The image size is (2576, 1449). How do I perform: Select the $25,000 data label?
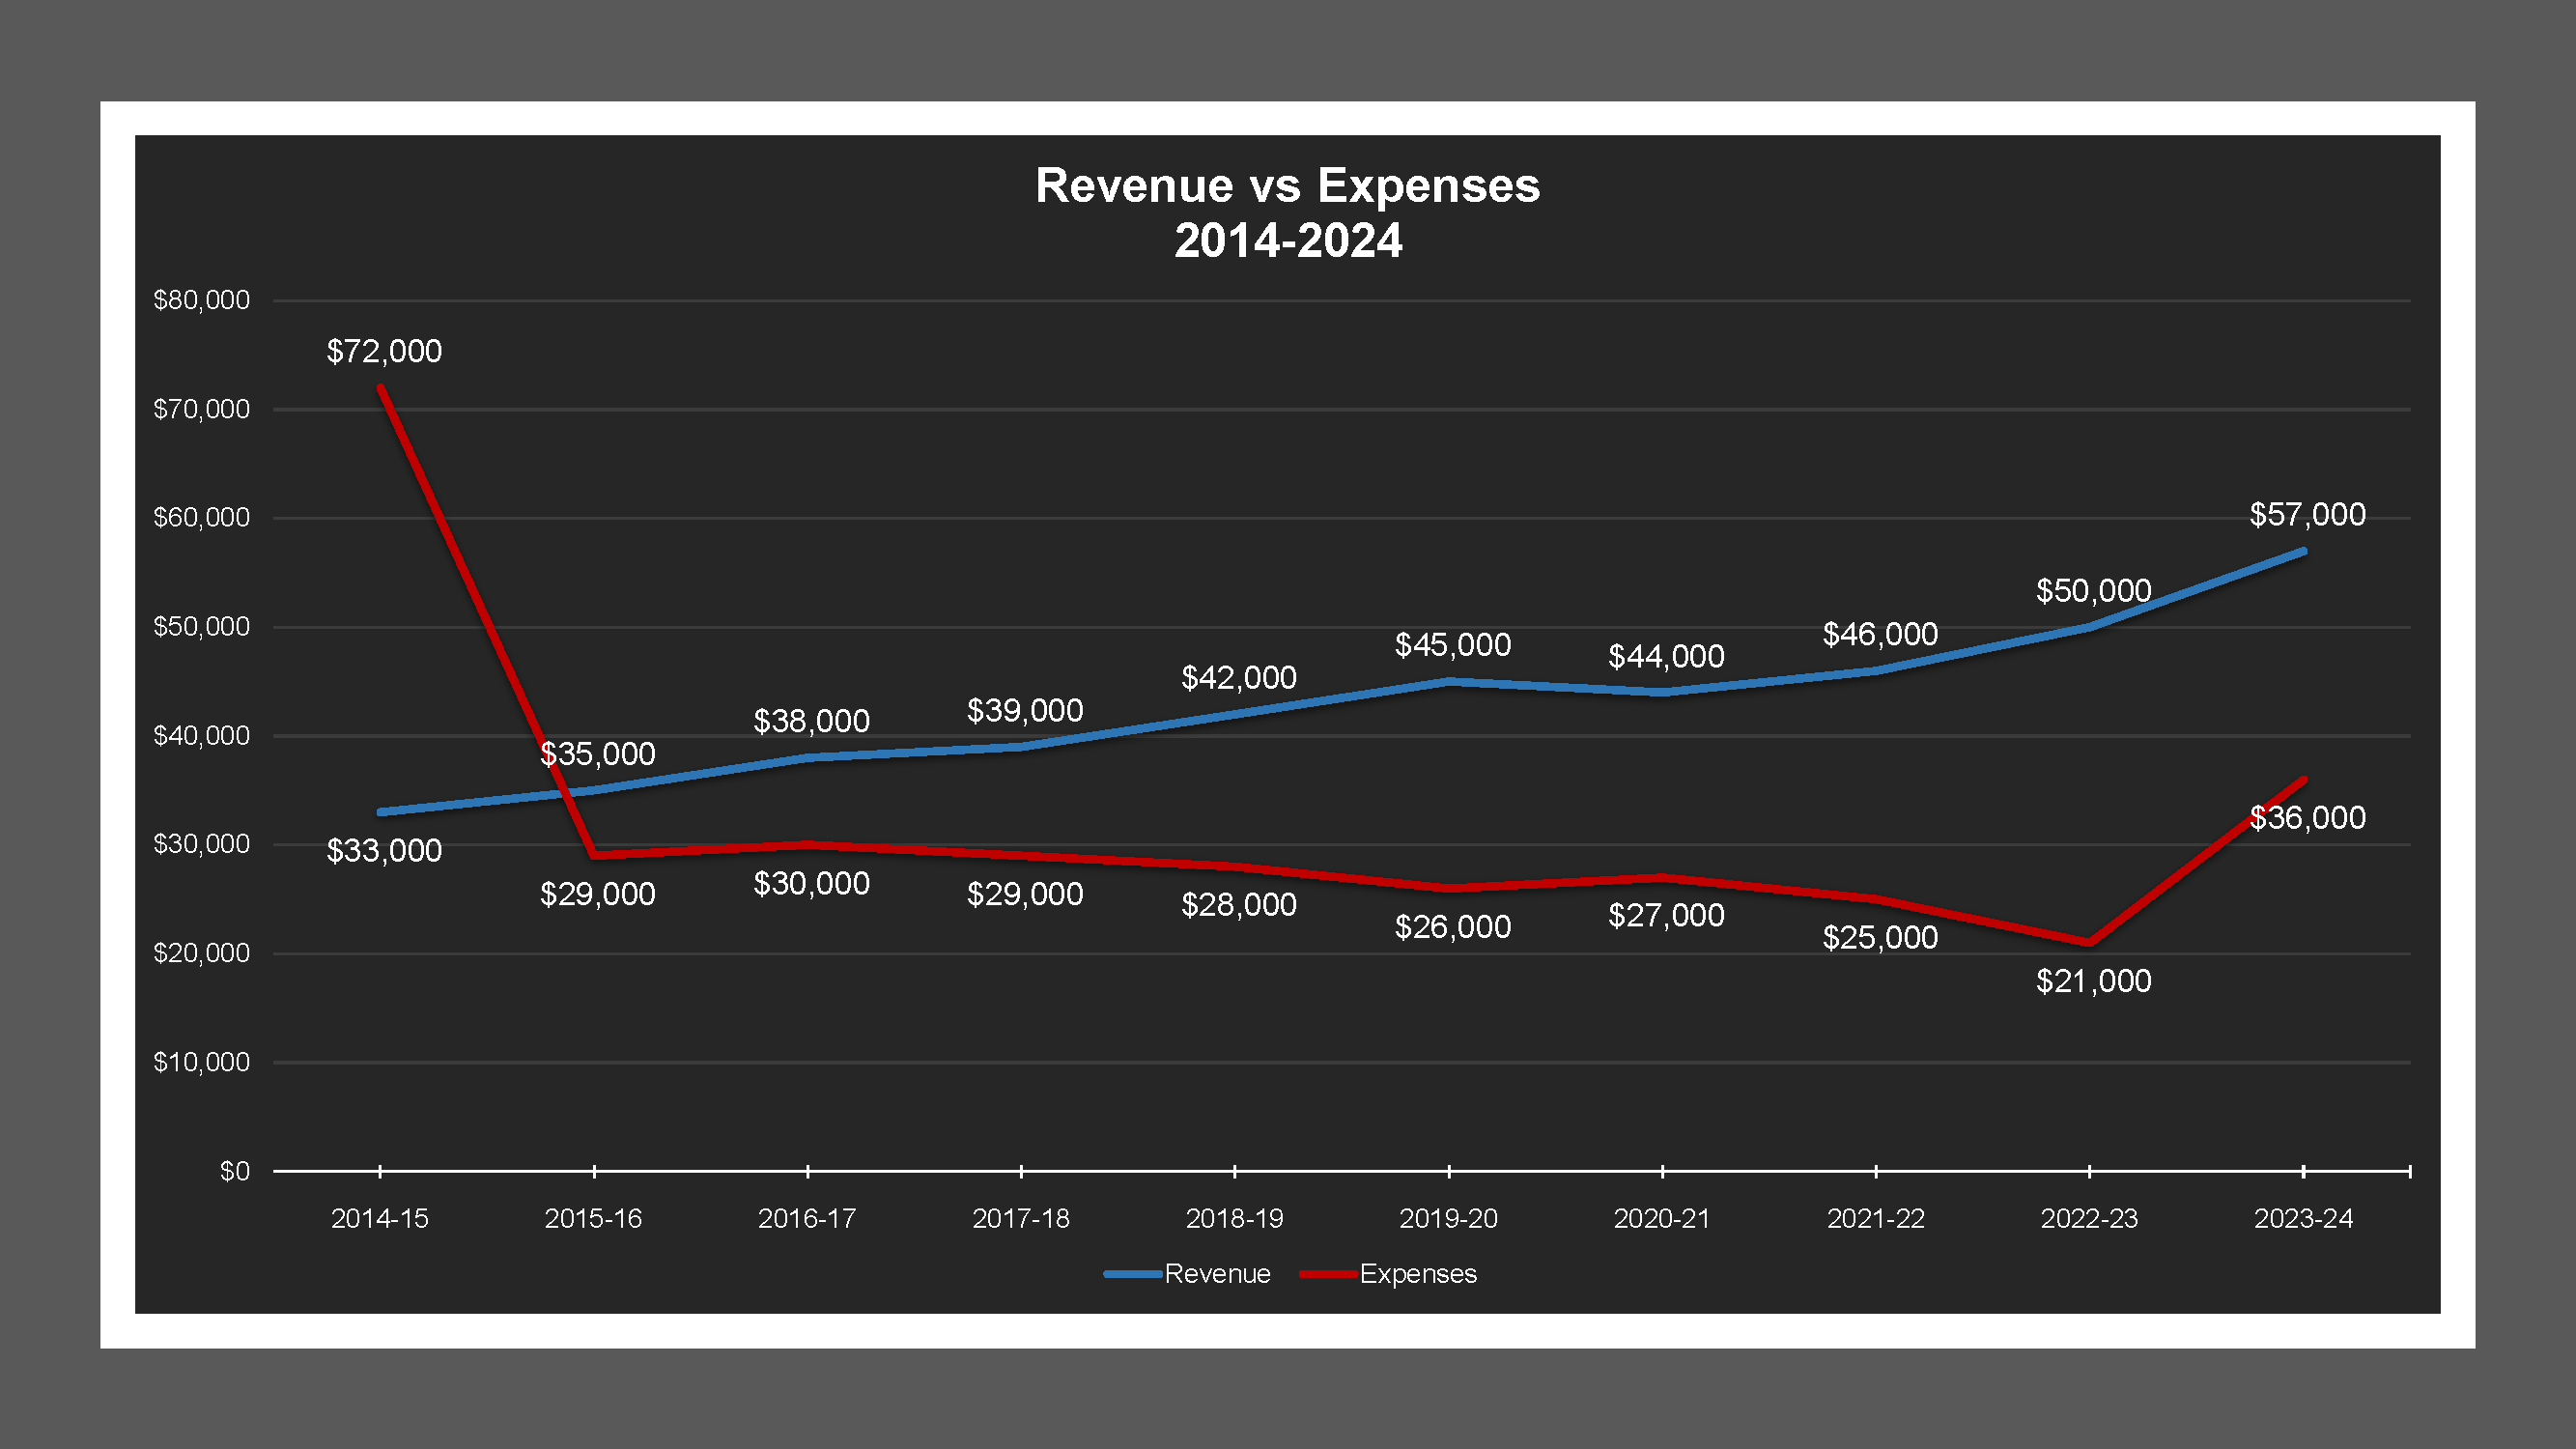(x=1880, y=937)
